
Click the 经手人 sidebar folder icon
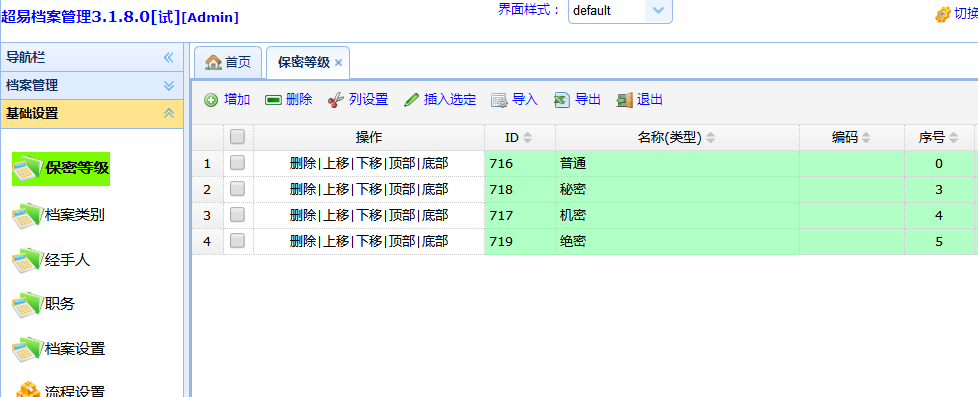28,260
